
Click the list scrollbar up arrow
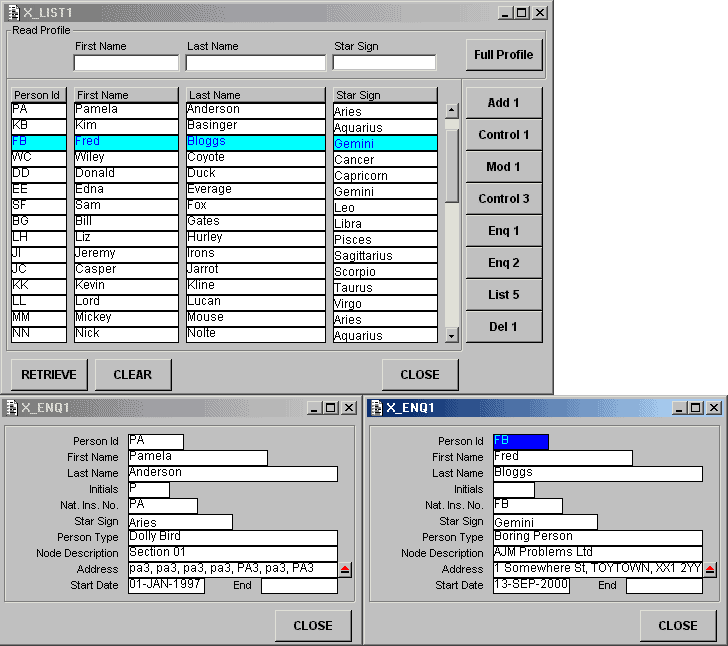pyautogui.click(x=452, y=111)
